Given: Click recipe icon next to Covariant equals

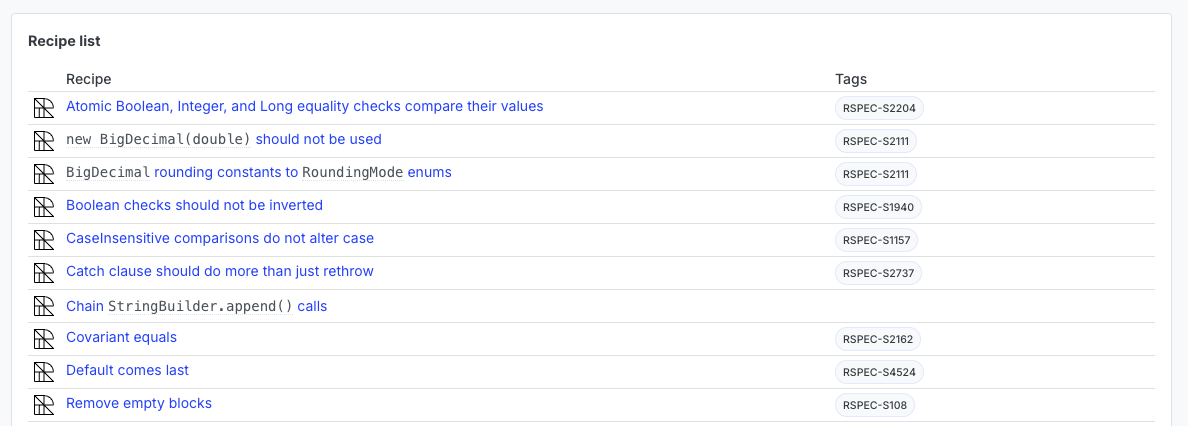Looking at the screenshot, I should pos(44,339).
